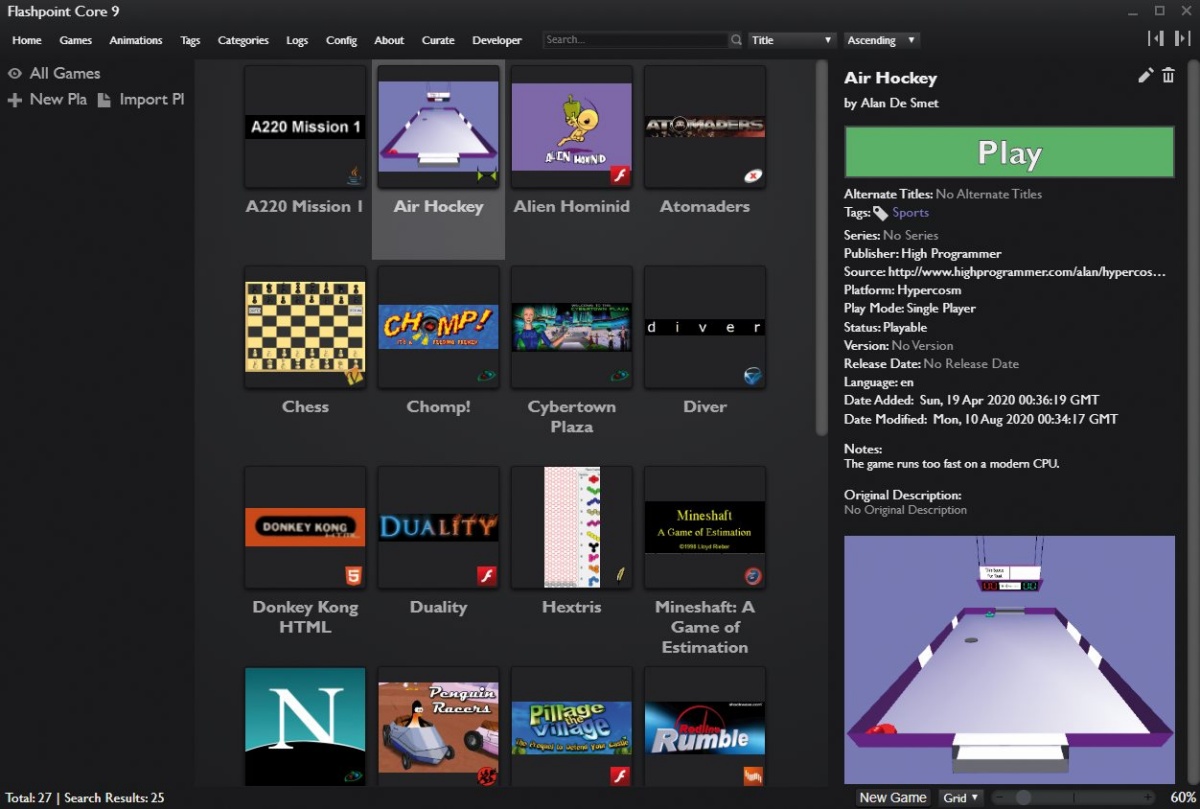The image size is (1200, 809).
Task: Focus the Search input field
Action: [x=636, y=40]
